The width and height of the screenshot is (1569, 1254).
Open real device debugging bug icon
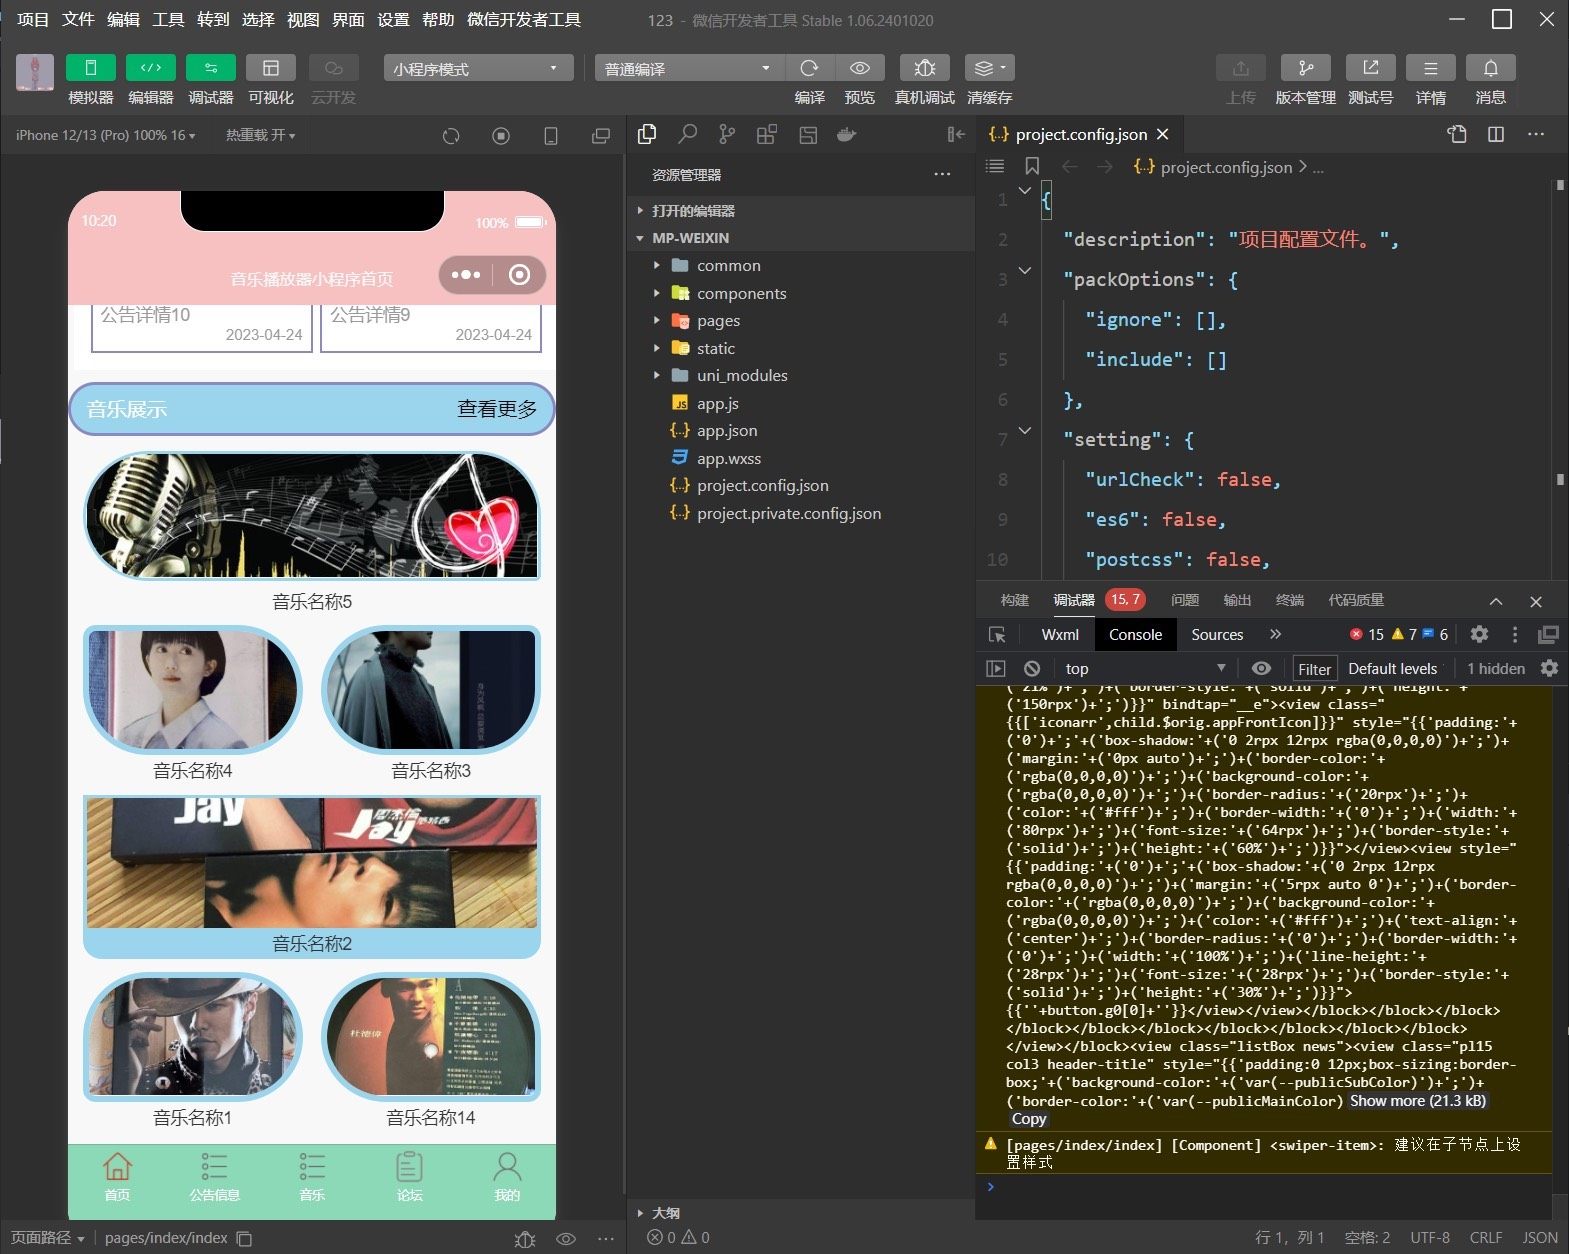click(x=924, y=68)
